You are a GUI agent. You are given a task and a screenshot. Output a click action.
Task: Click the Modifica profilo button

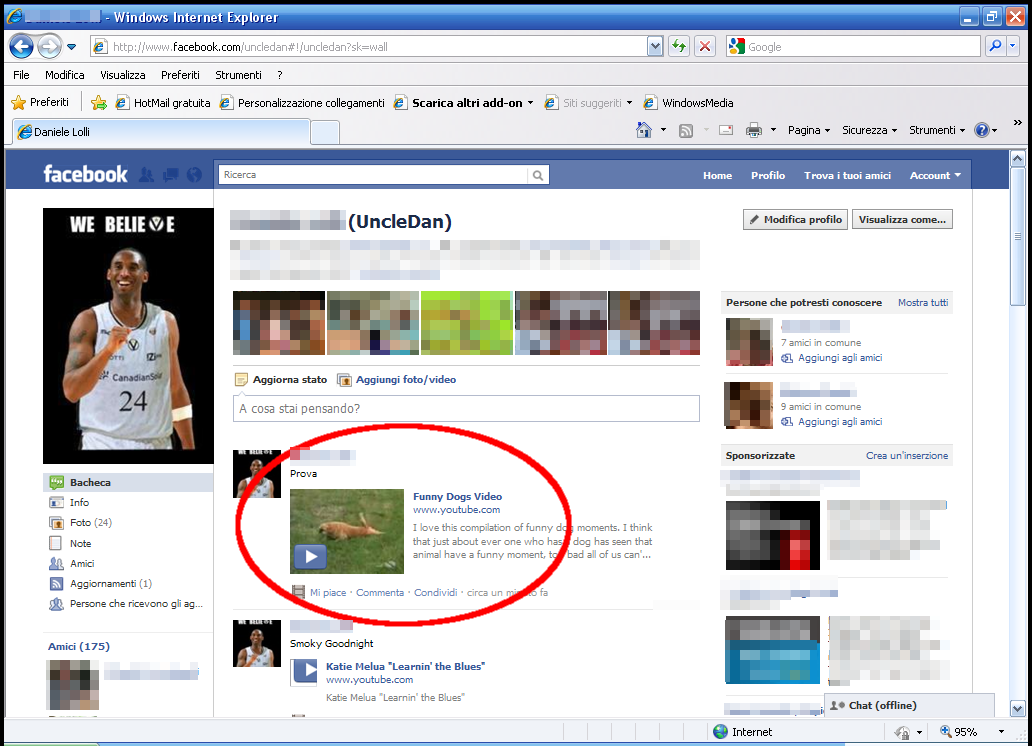tap(796, 219)
